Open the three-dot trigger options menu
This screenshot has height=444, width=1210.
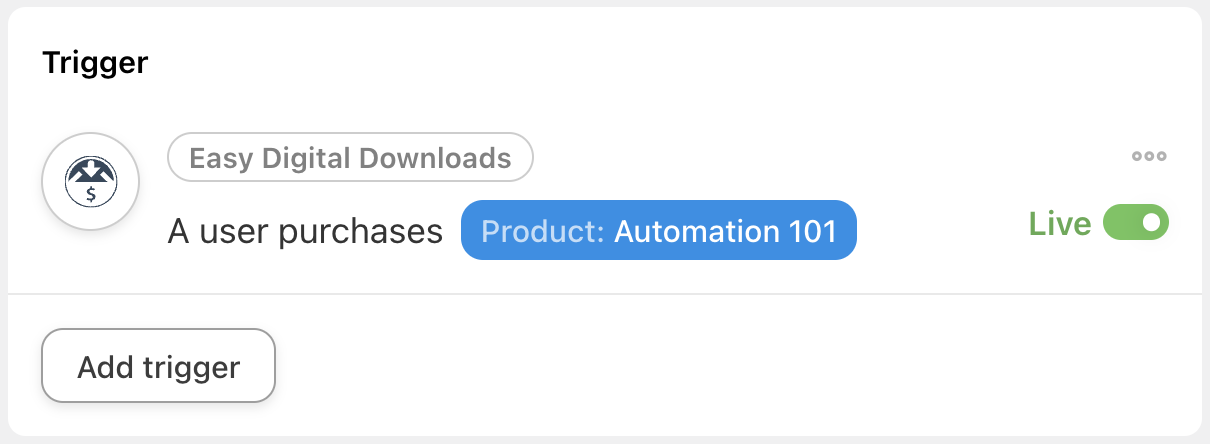(1149, 156)
